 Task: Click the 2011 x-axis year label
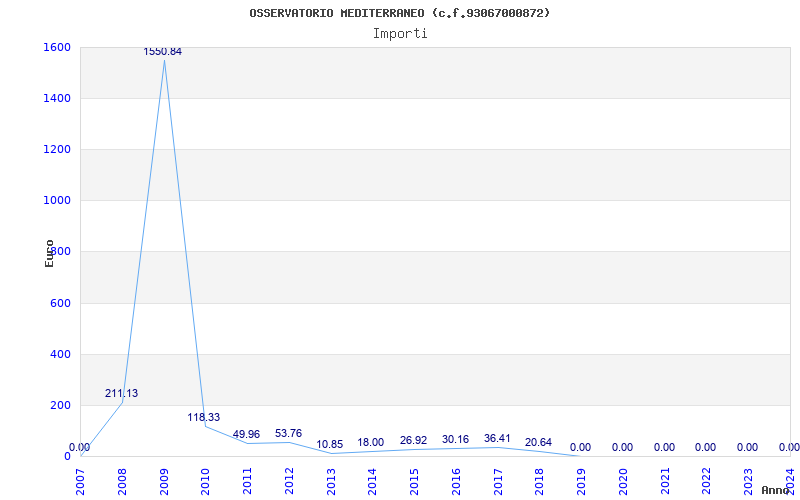coord(247,482)
